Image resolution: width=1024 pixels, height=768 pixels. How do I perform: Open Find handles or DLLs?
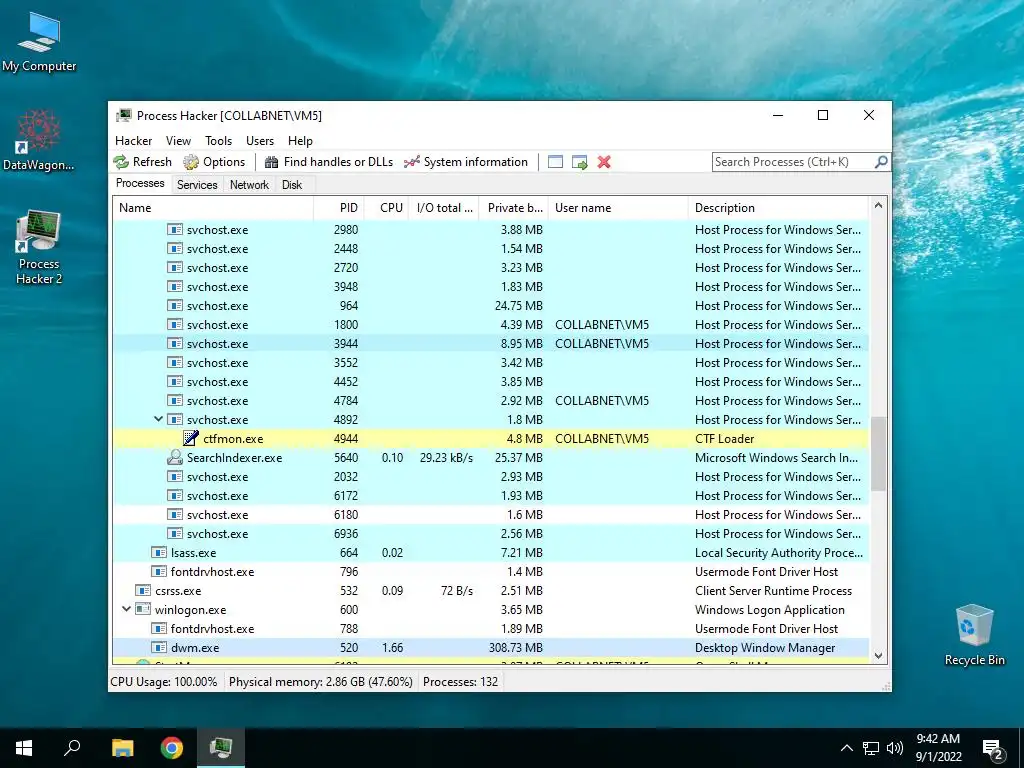point(329,162)
